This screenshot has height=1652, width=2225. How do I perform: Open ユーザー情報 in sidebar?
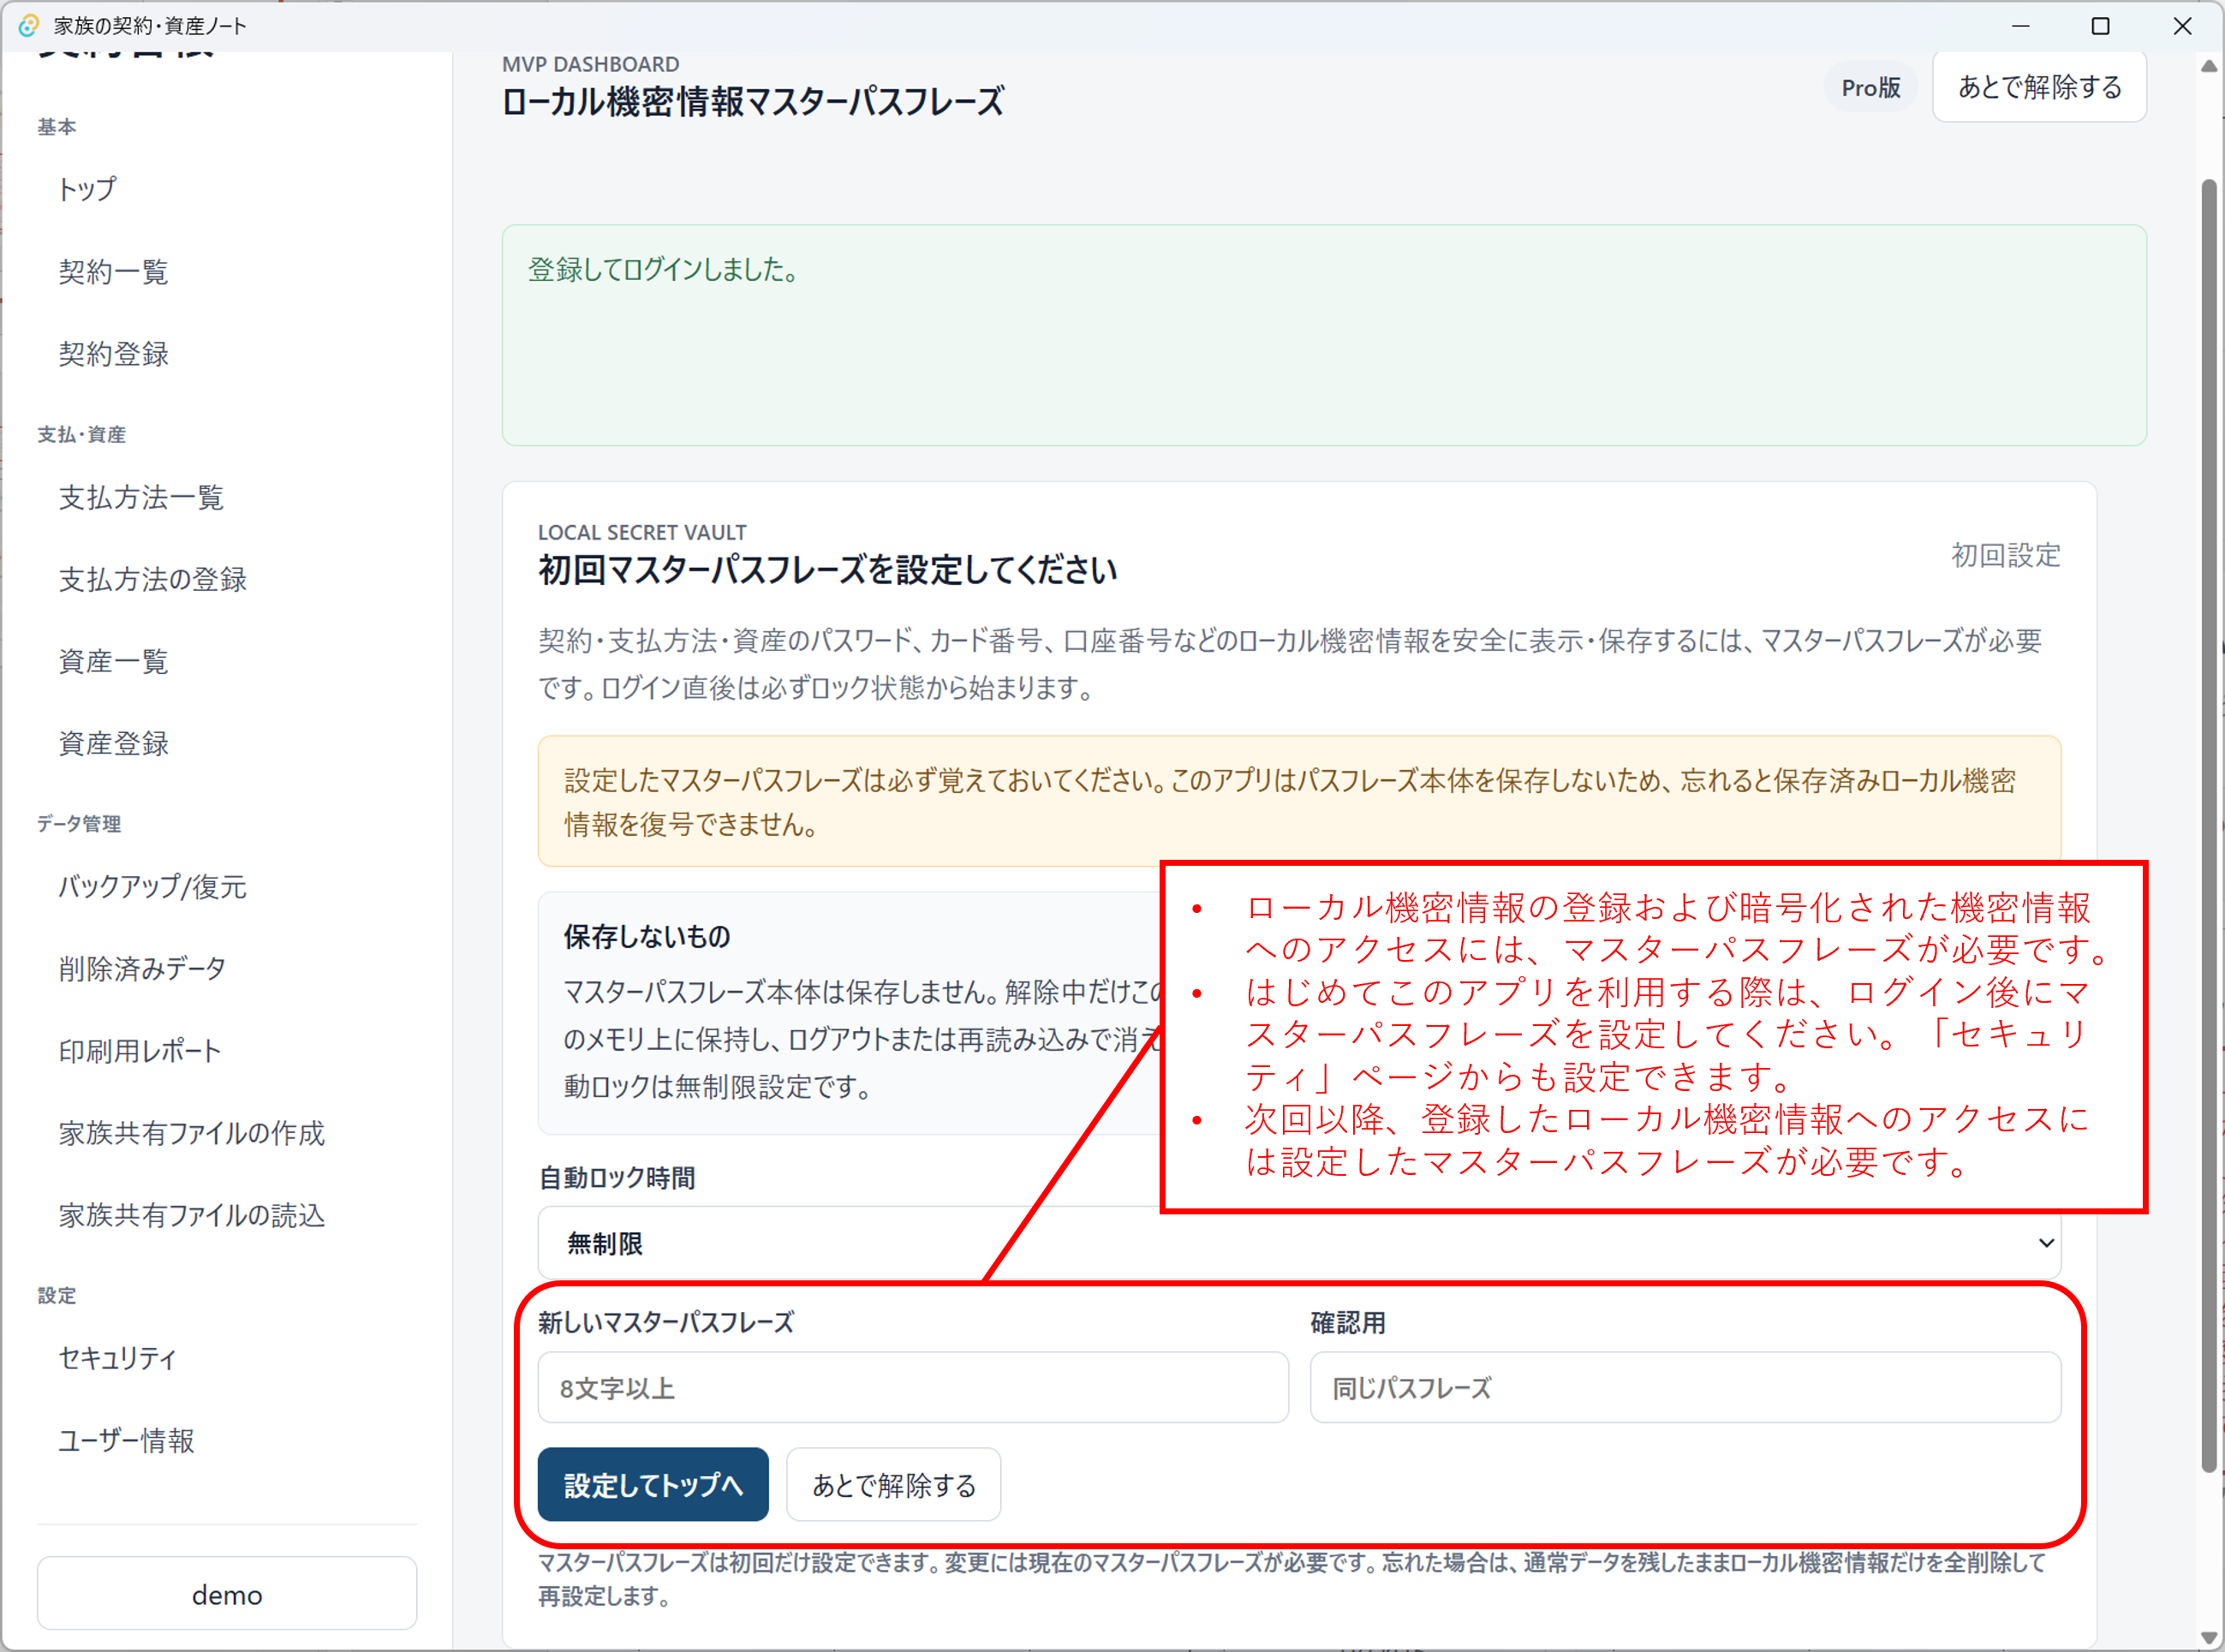(126, 1440)
